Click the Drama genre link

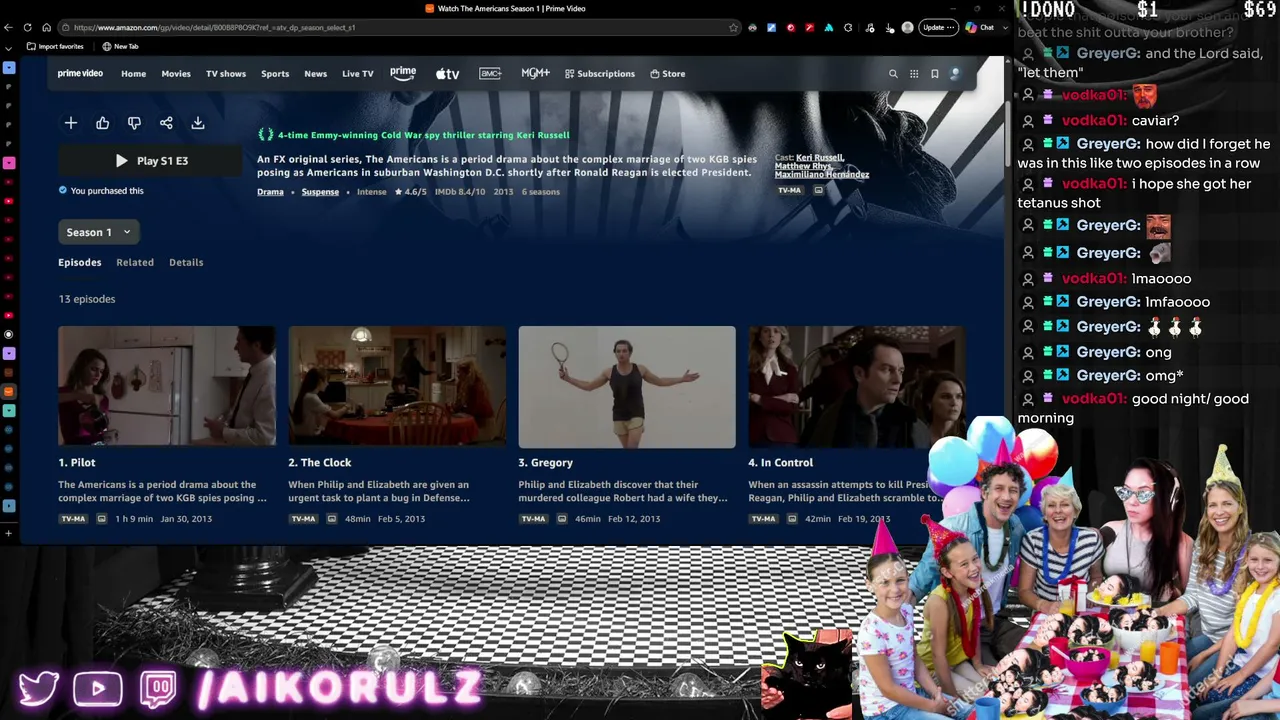pos(270,192)
